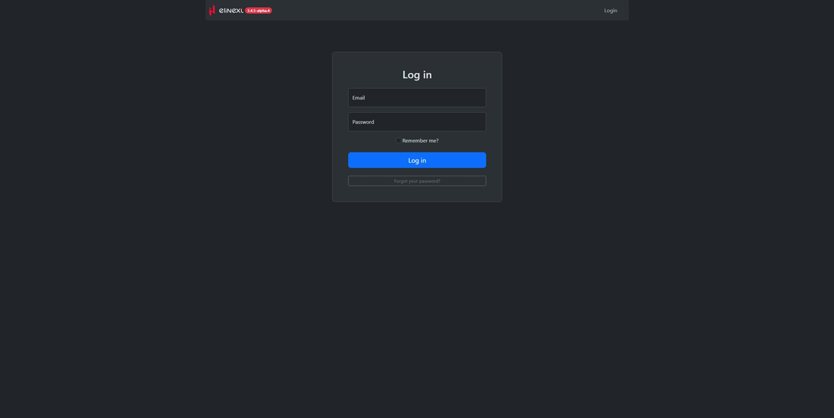Open the Login link in navbar
Screen dimensions: 834x418
click(x=610, y=11)
